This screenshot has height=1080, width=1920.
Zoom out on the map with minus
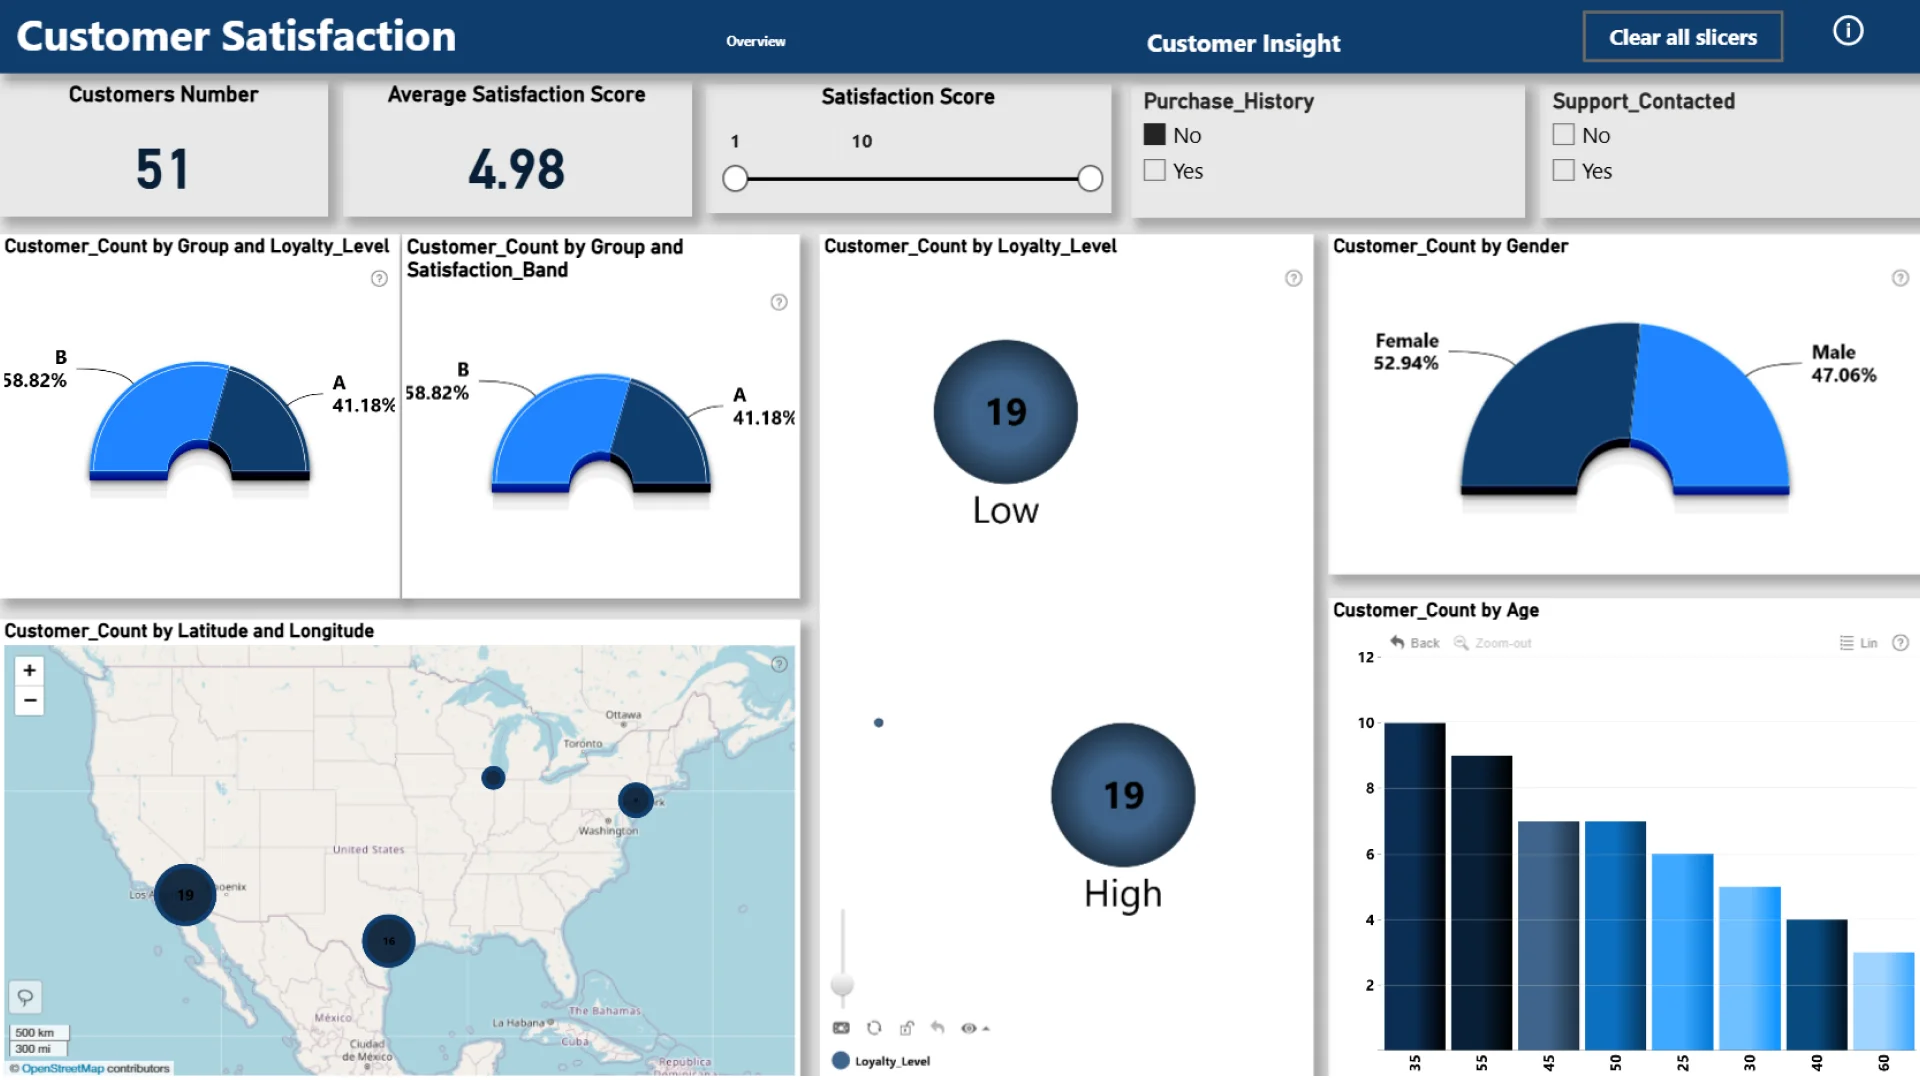pos(30,701)
